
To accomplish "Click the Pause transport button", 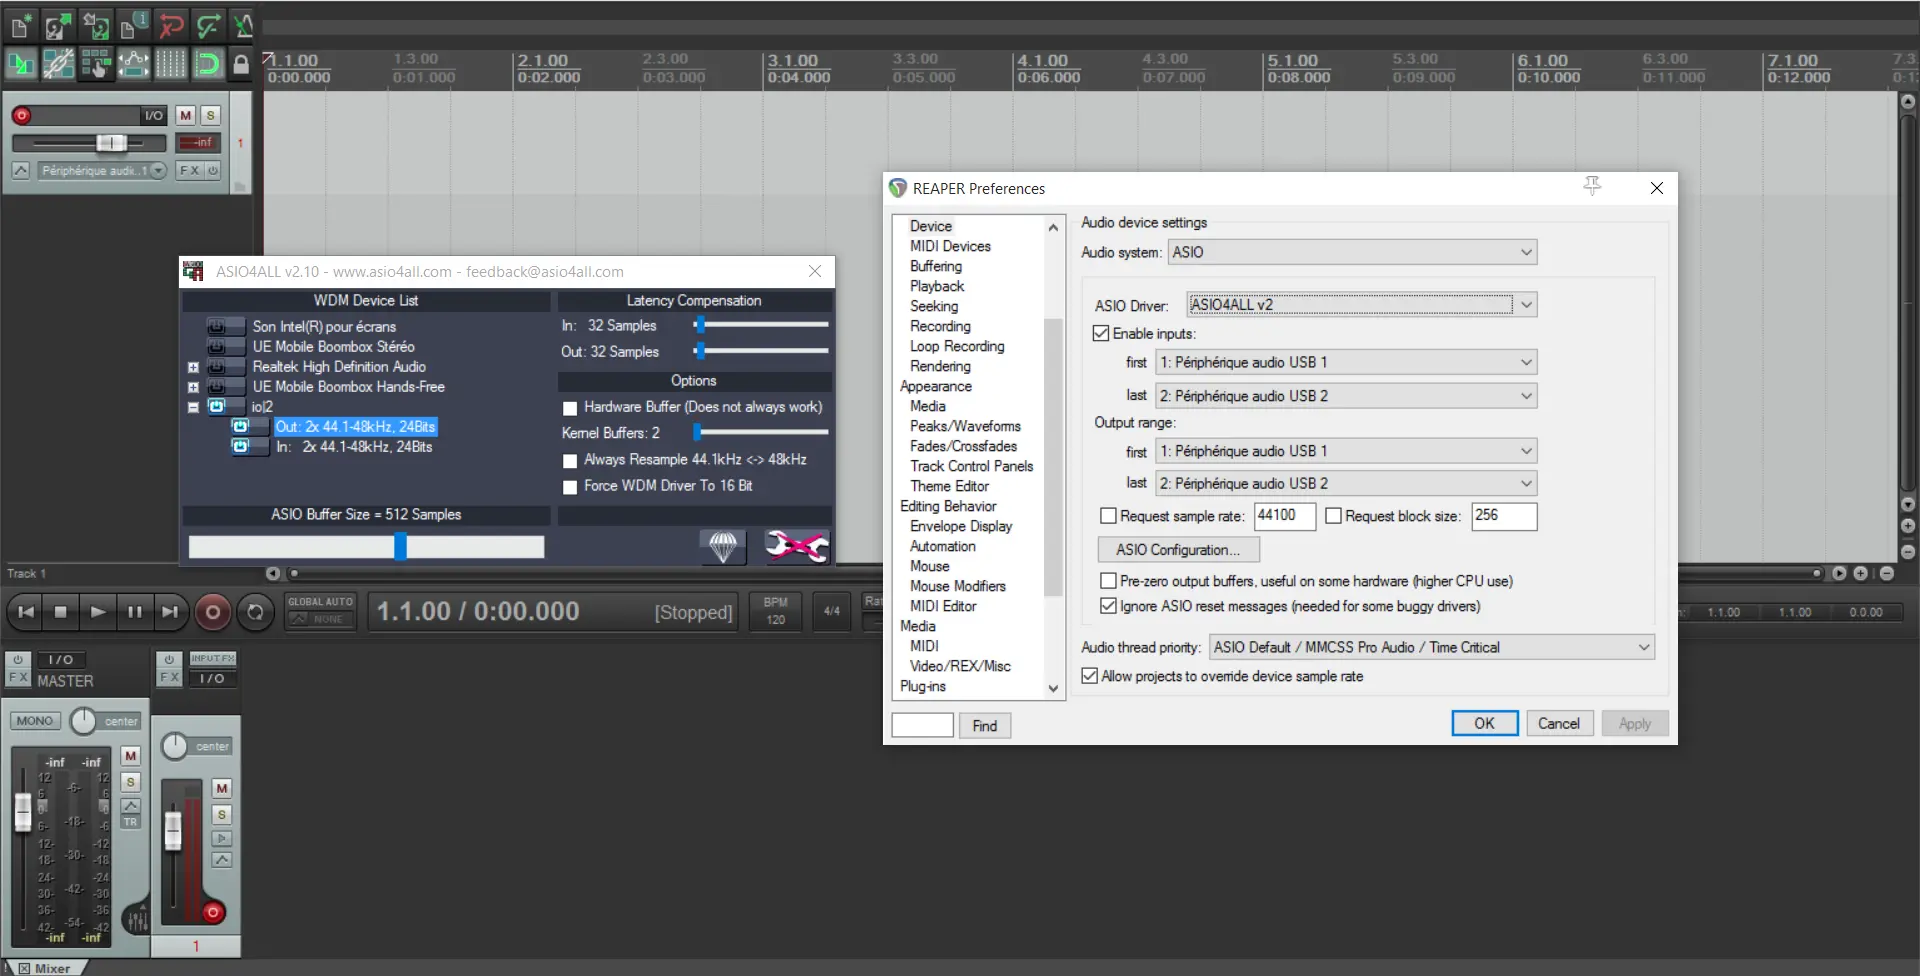I will pos(134,612).
